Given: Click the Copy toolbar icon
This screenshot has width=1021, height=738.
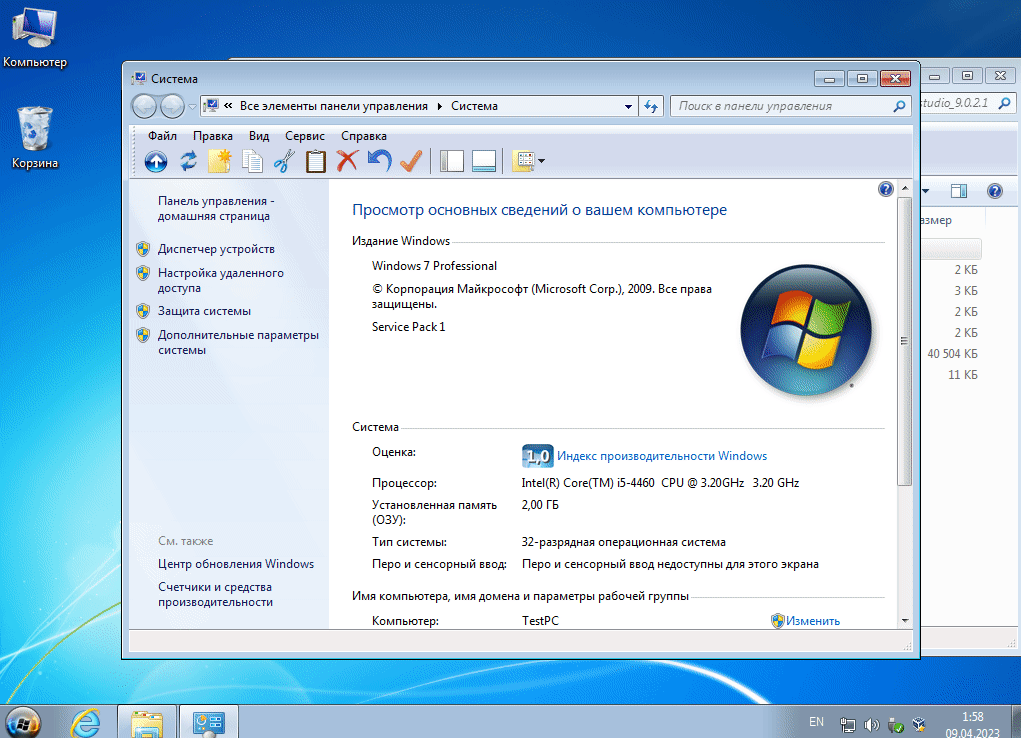Looking at the screenshot, I should coord(252,161).
